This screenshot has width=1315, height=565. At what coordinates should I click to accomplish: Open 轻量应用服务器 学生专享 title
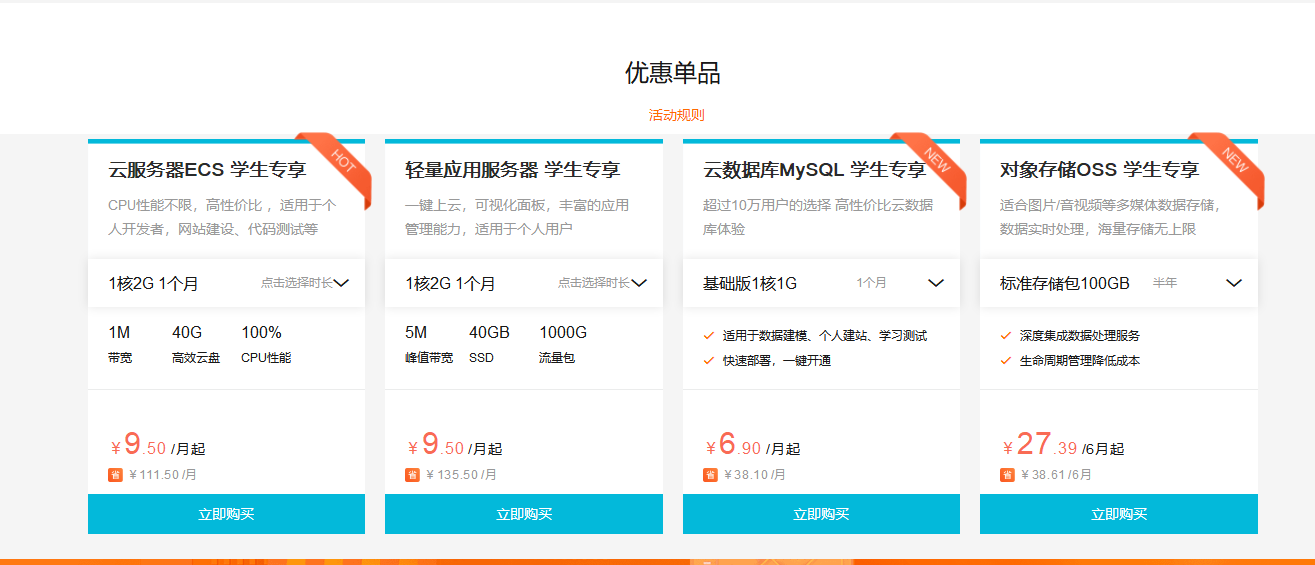[x=513, y=170]
